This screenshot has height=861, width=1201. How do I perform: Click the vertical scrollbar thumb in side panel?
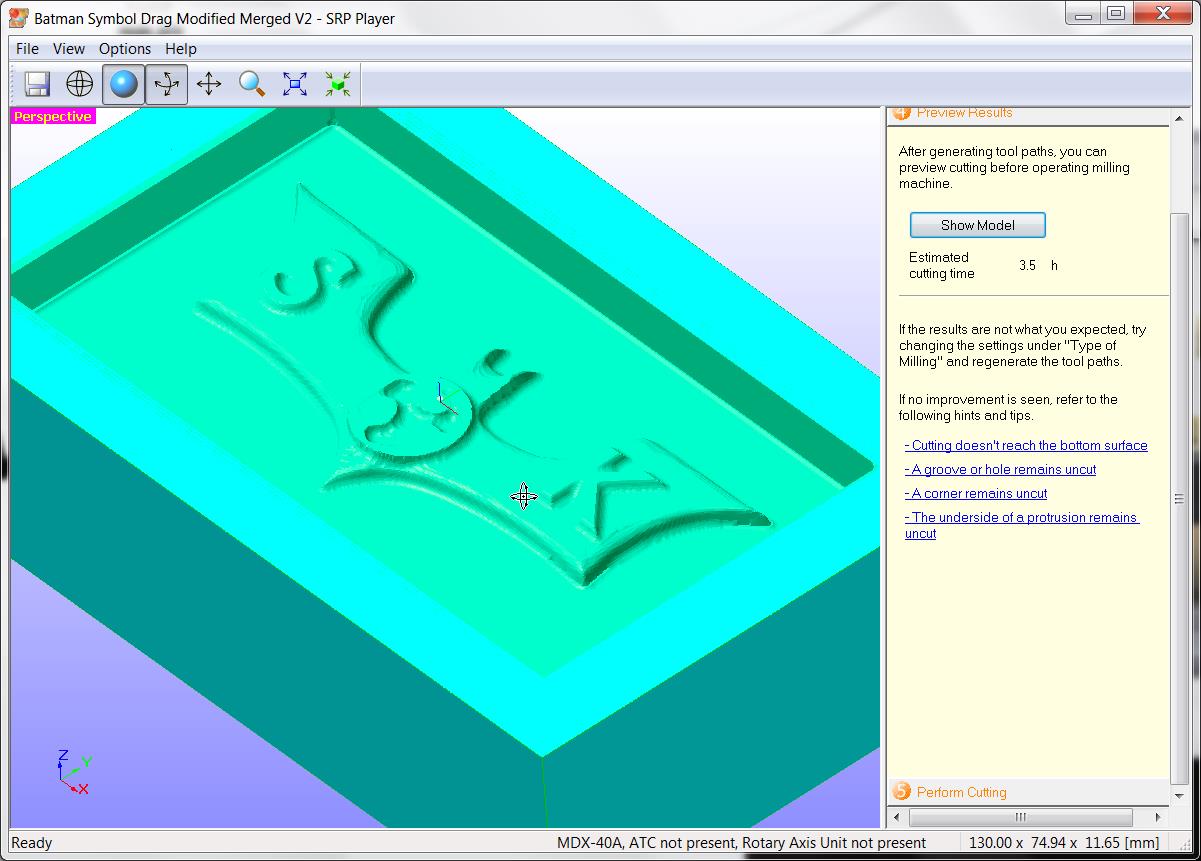coord(1180,500)
